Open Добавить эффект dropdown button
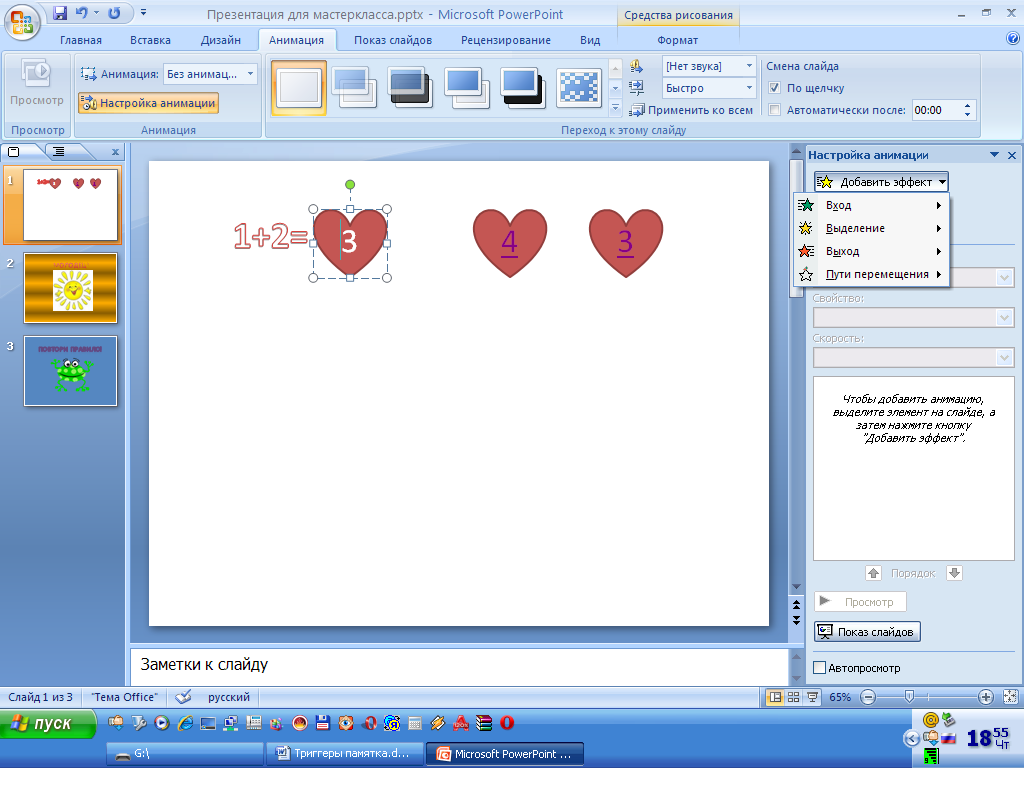The height and width of the screenshot is (811, 1024). coord(881,182)
